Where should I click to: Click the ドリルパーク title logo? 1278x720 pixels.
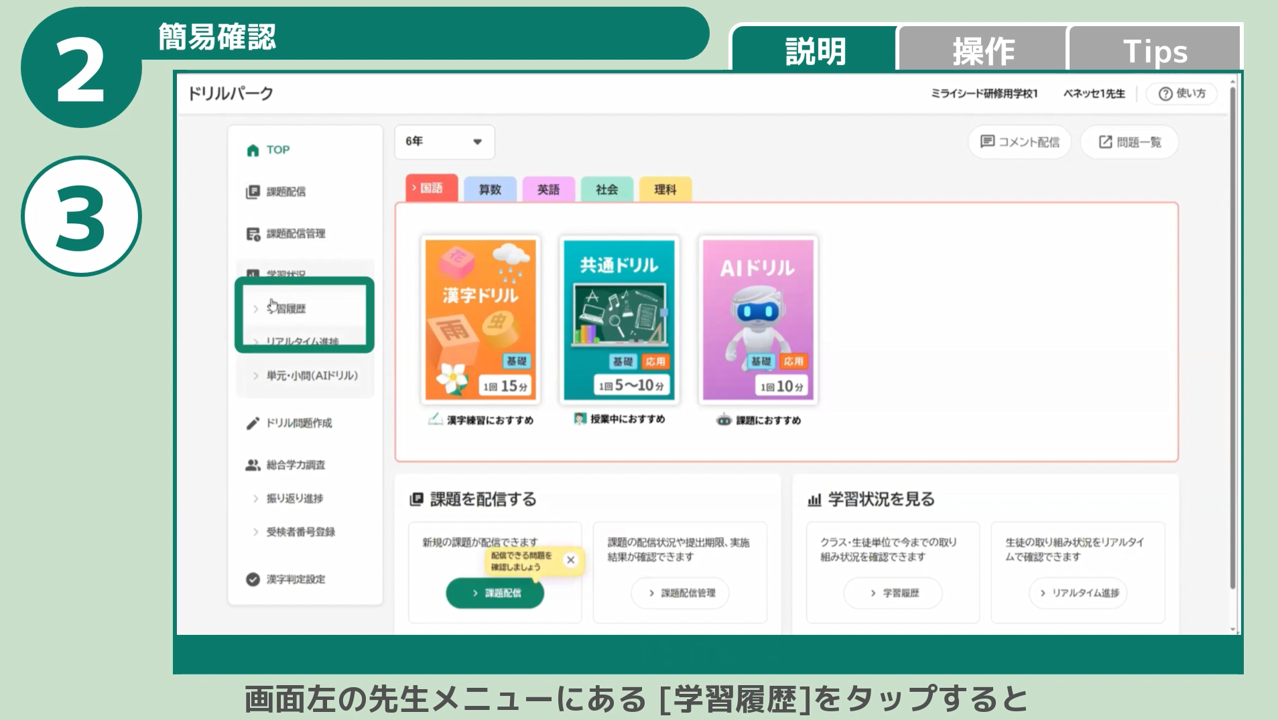pyautogui.click(x=230, y=94)
